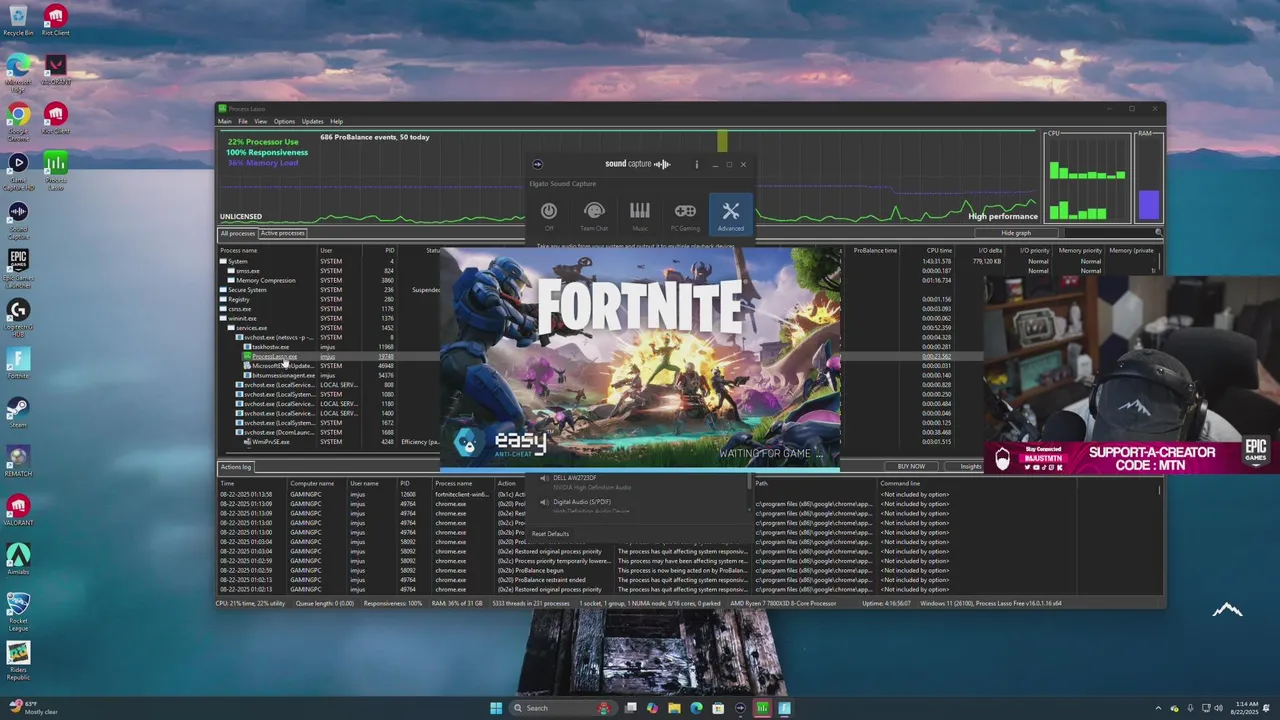Open the Help menu in Process Lasso
Screen dimensions: 1280x720
336,121
